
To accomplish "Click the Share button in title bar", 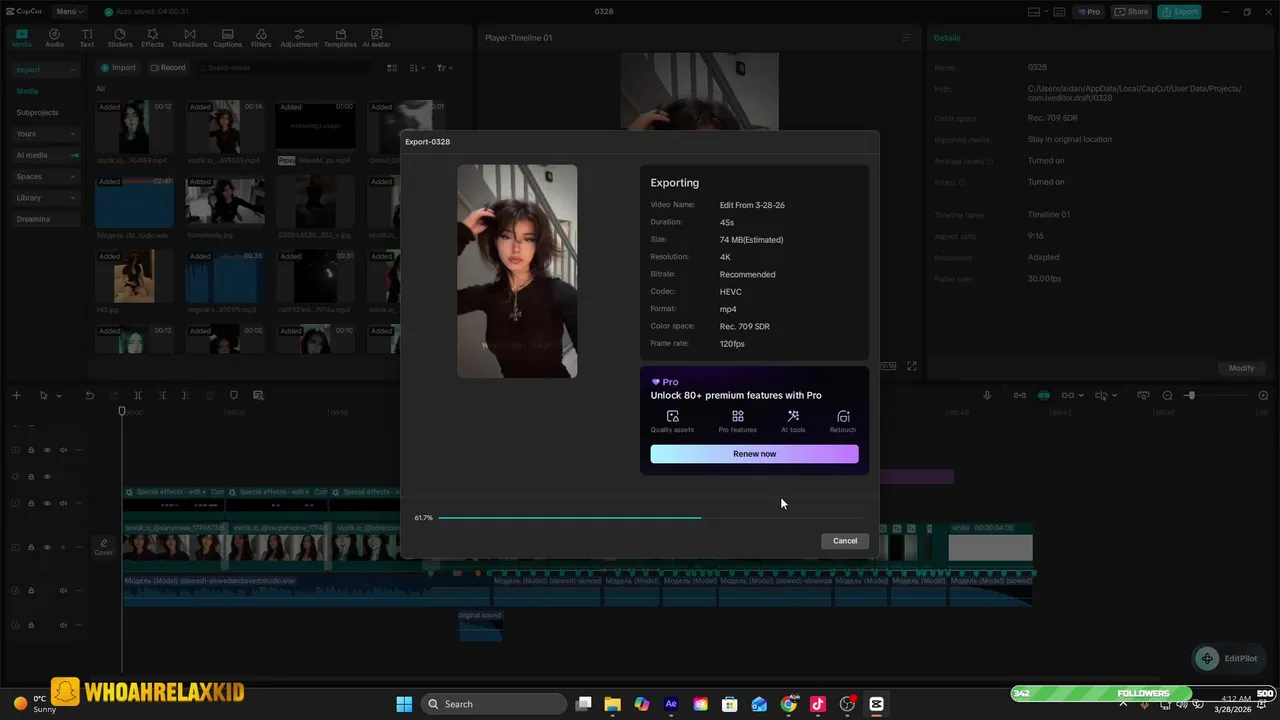I will tap(1131, 12).
